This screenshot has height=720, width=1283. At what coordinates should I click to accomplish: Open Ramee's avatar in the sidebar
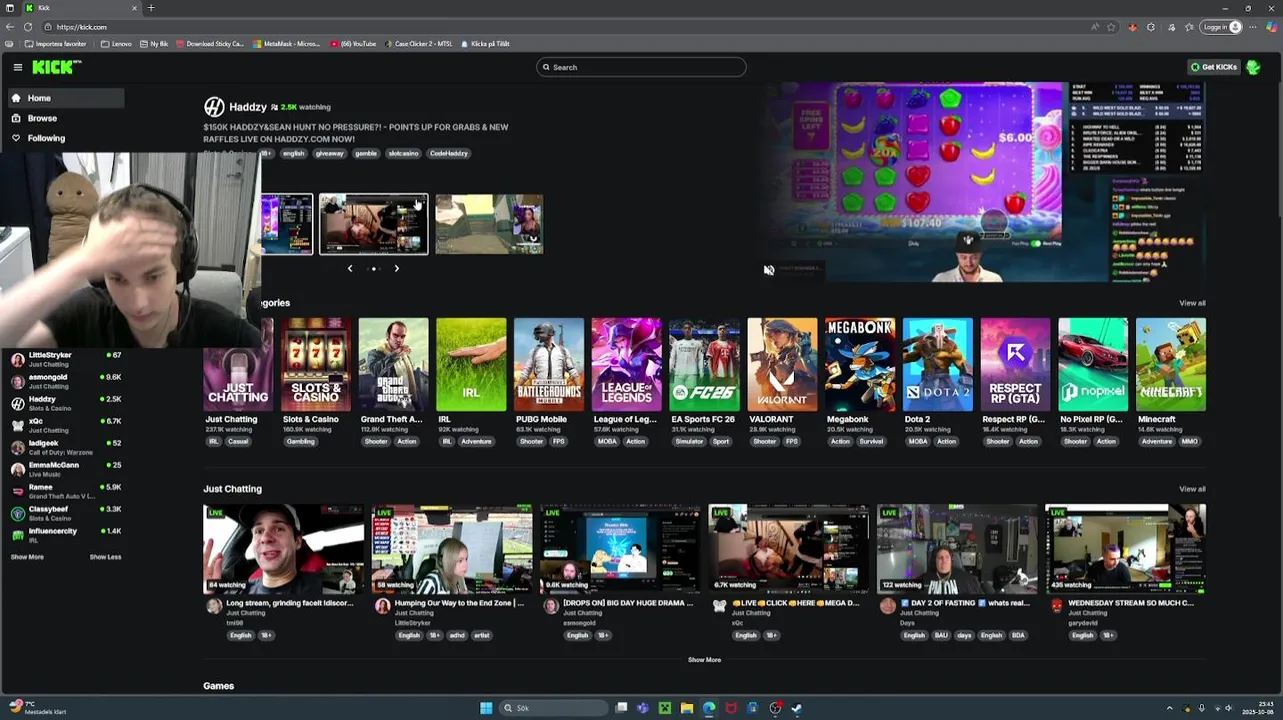coord(18,491)
